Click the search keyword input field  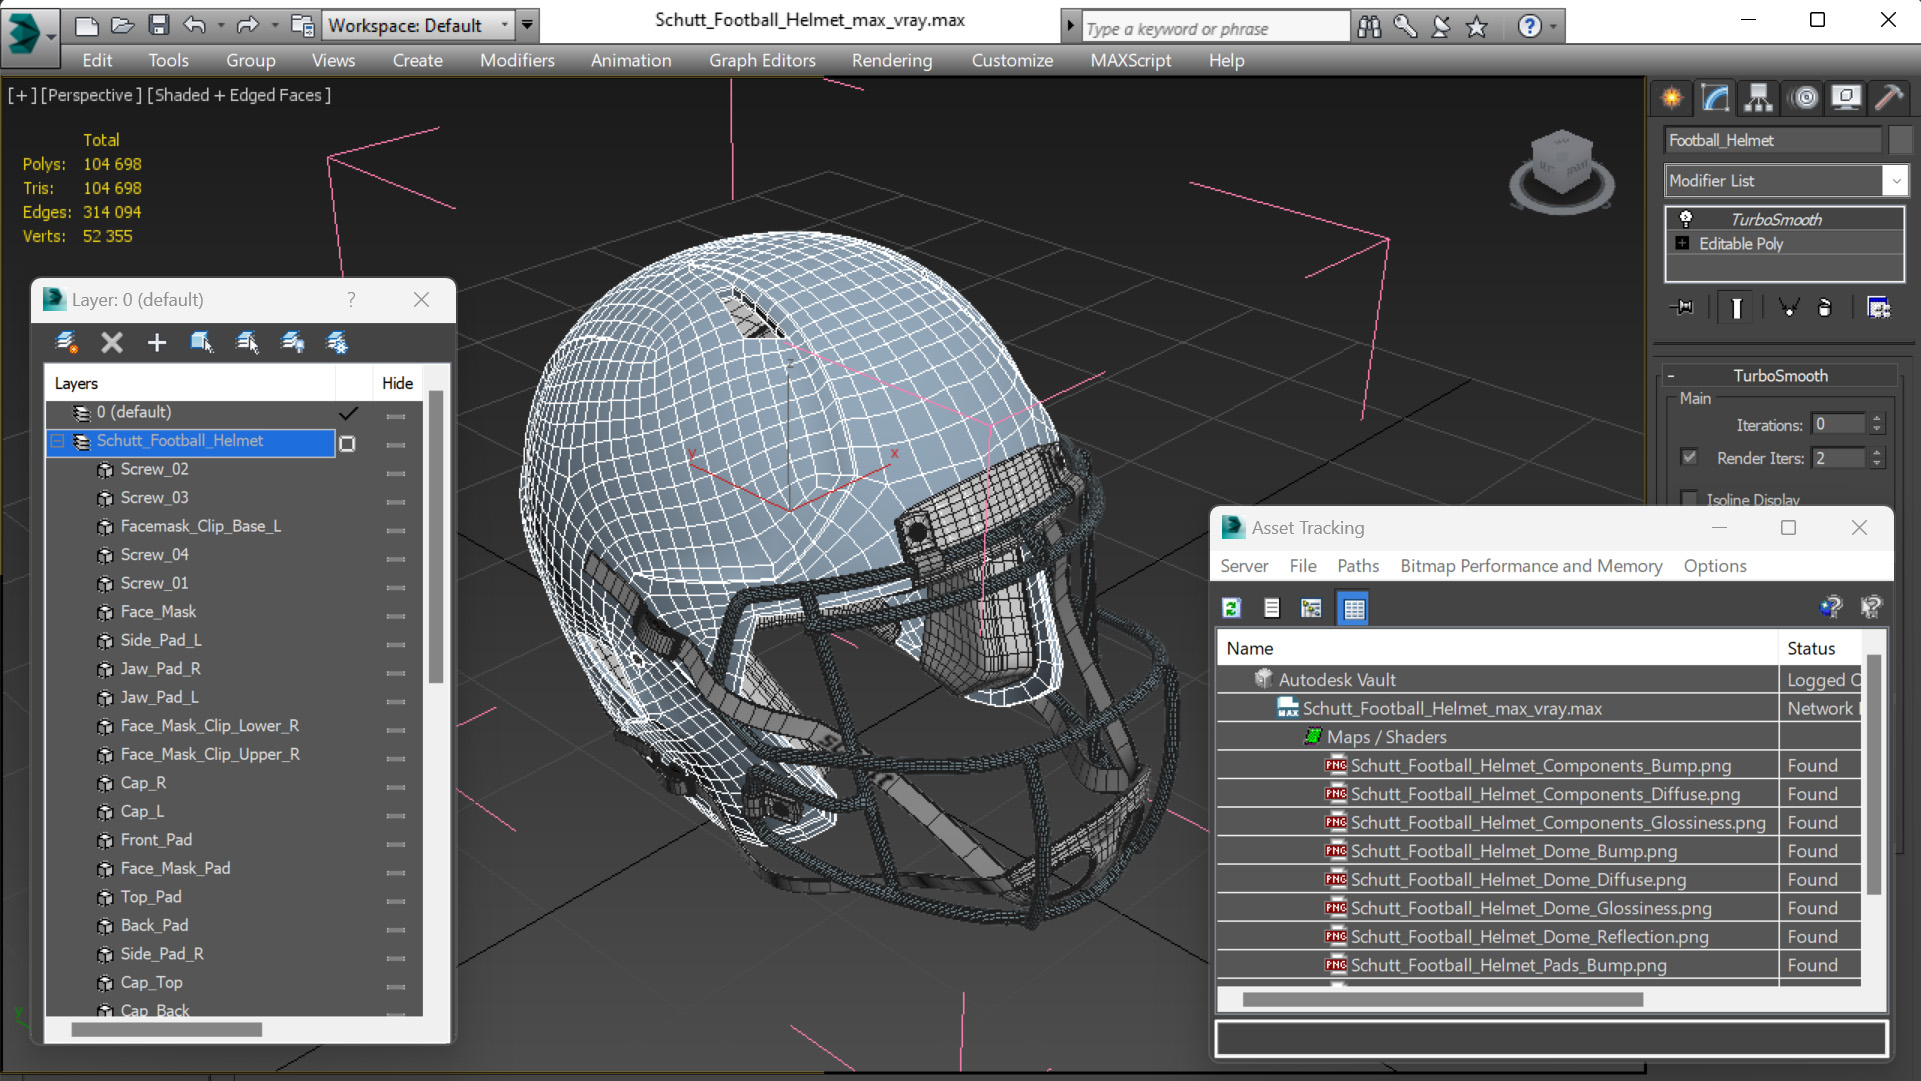coord(1216,28)
